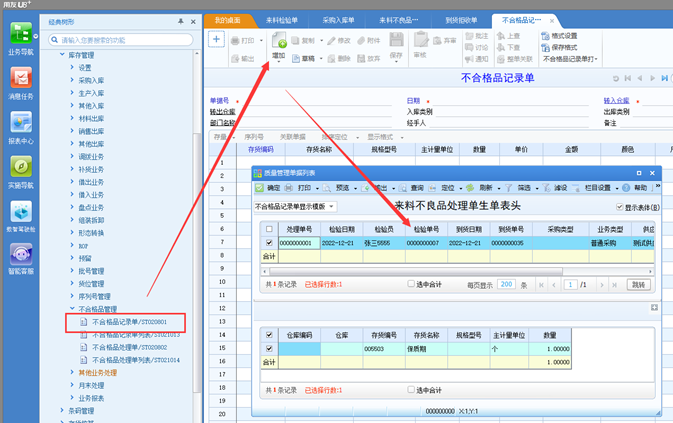Focus the function search box in left panel
673x423 pixels.
[121, 40]
